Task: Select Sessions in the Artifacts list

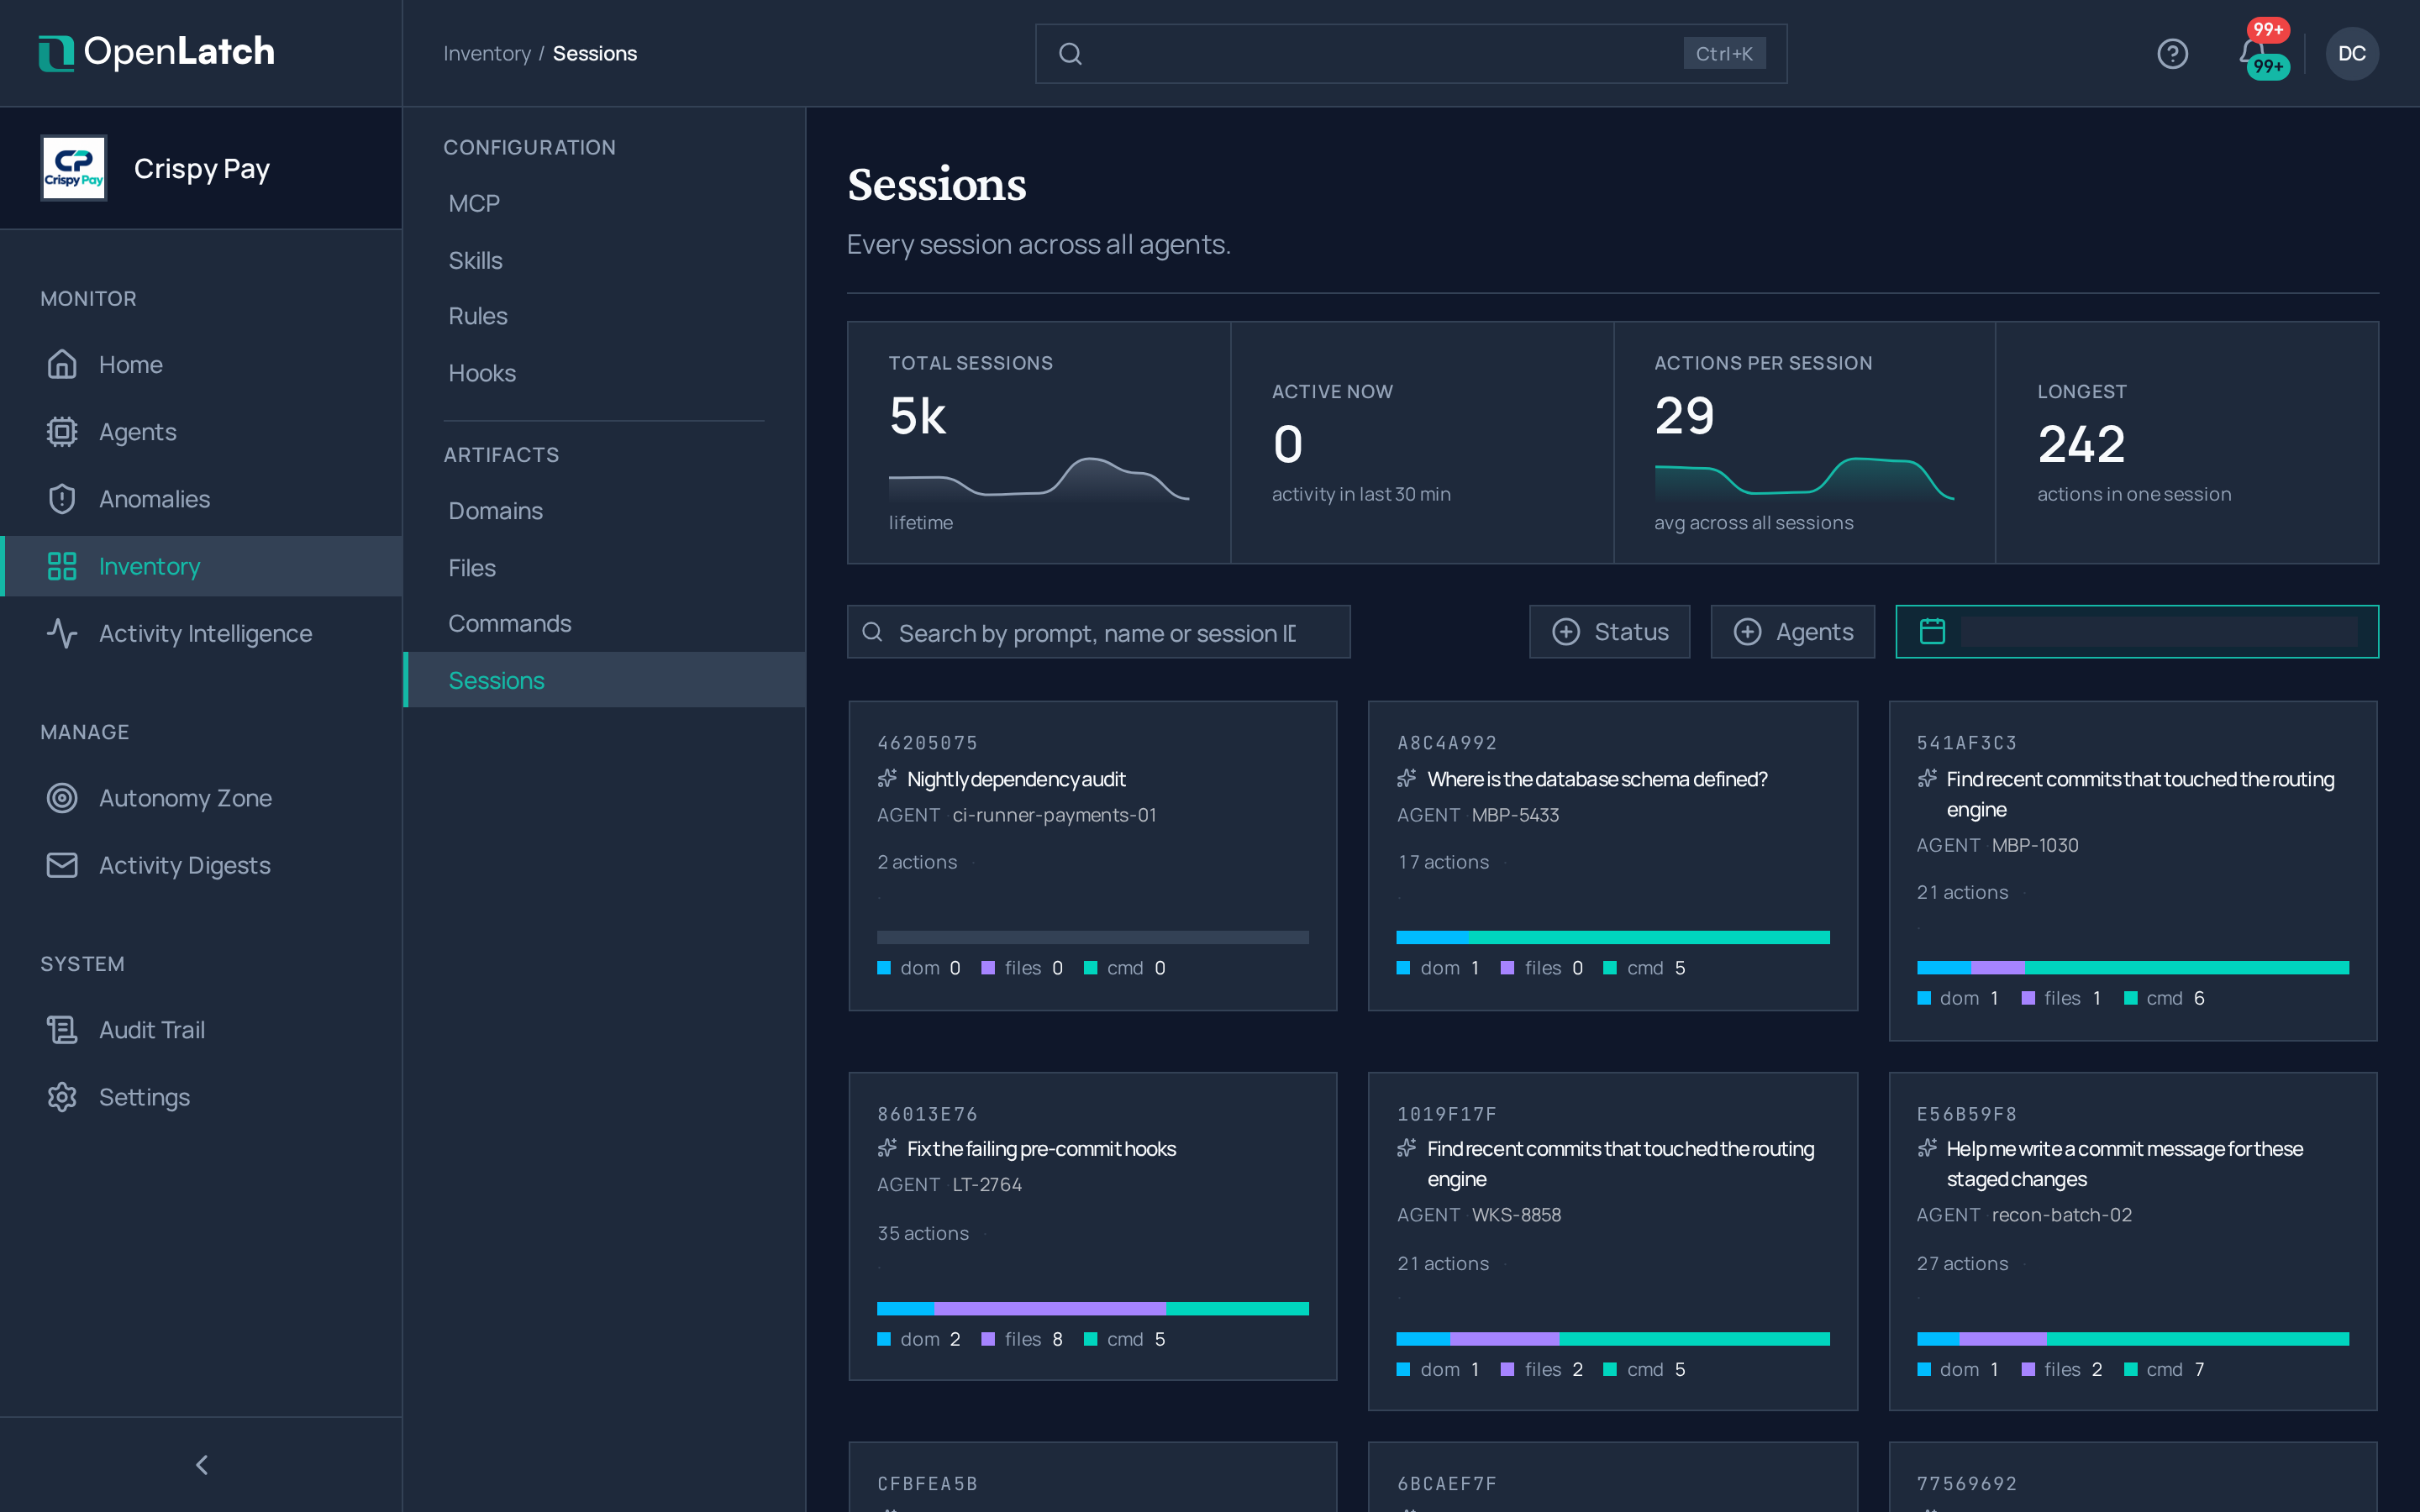Action: pyautogui.click(x=604, y=680)
